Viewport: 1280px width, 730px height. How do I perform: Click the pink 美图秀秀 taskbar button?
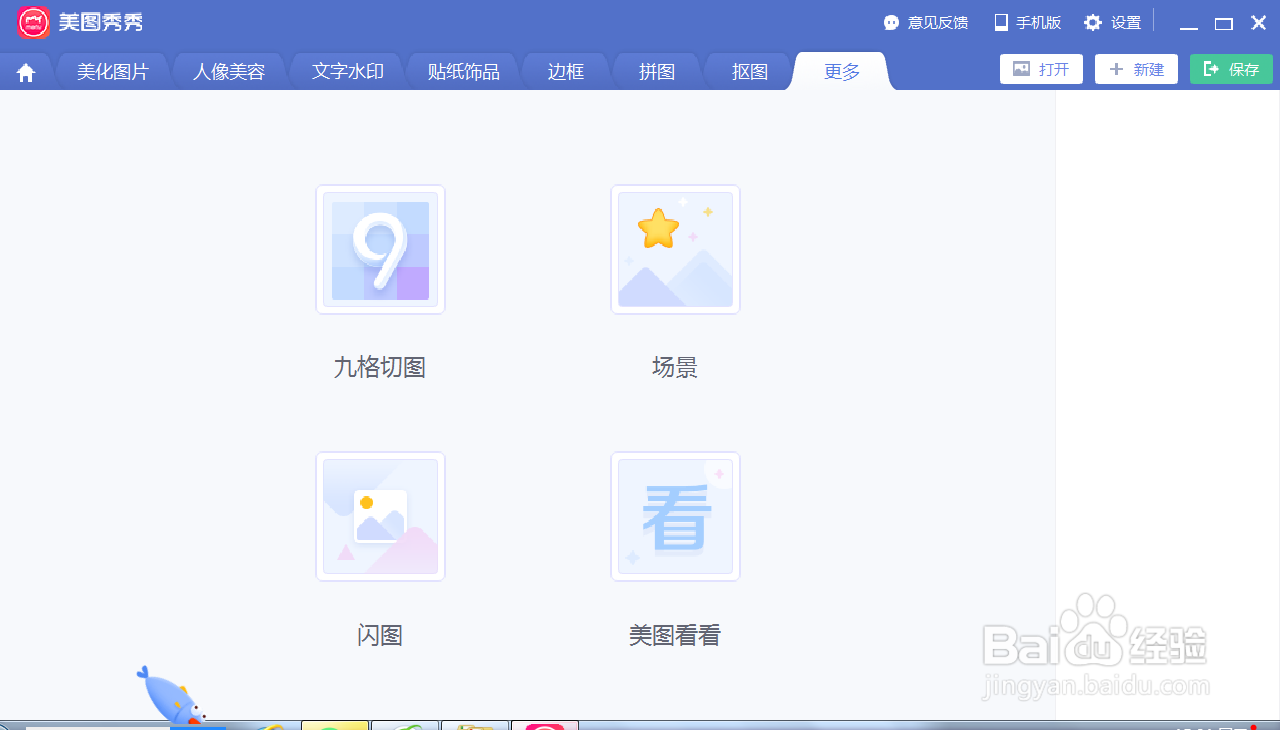(x=545, y=725)
